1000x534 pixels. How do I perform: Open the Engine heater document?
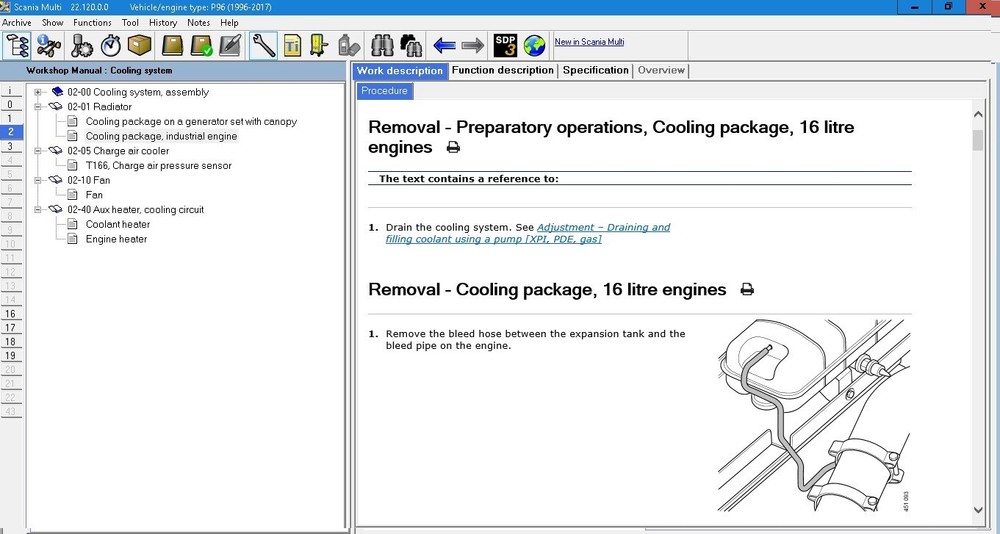tap(116, 239)
